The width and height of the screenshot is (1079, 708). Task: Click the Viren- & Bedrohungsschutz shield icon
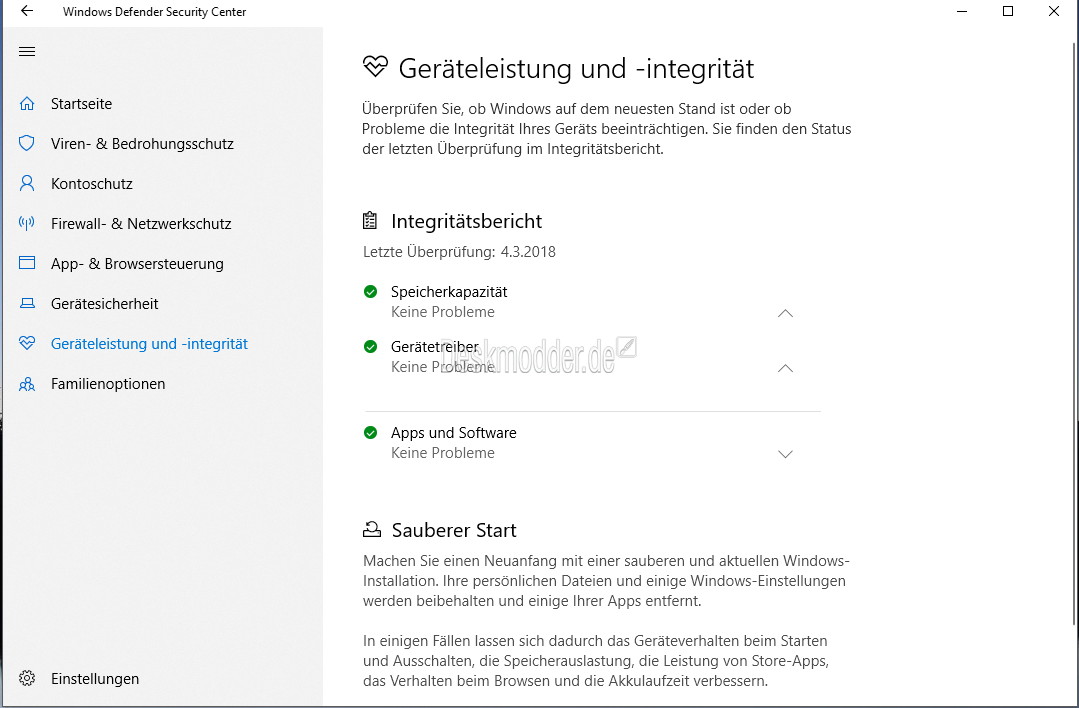[27, 144]
